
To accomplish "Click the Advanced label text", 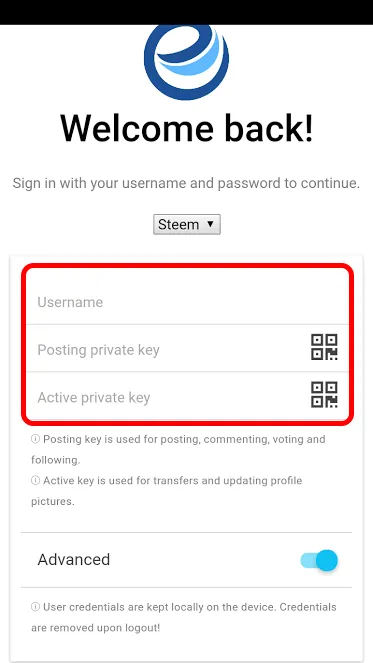I will [x=74, y=559].
